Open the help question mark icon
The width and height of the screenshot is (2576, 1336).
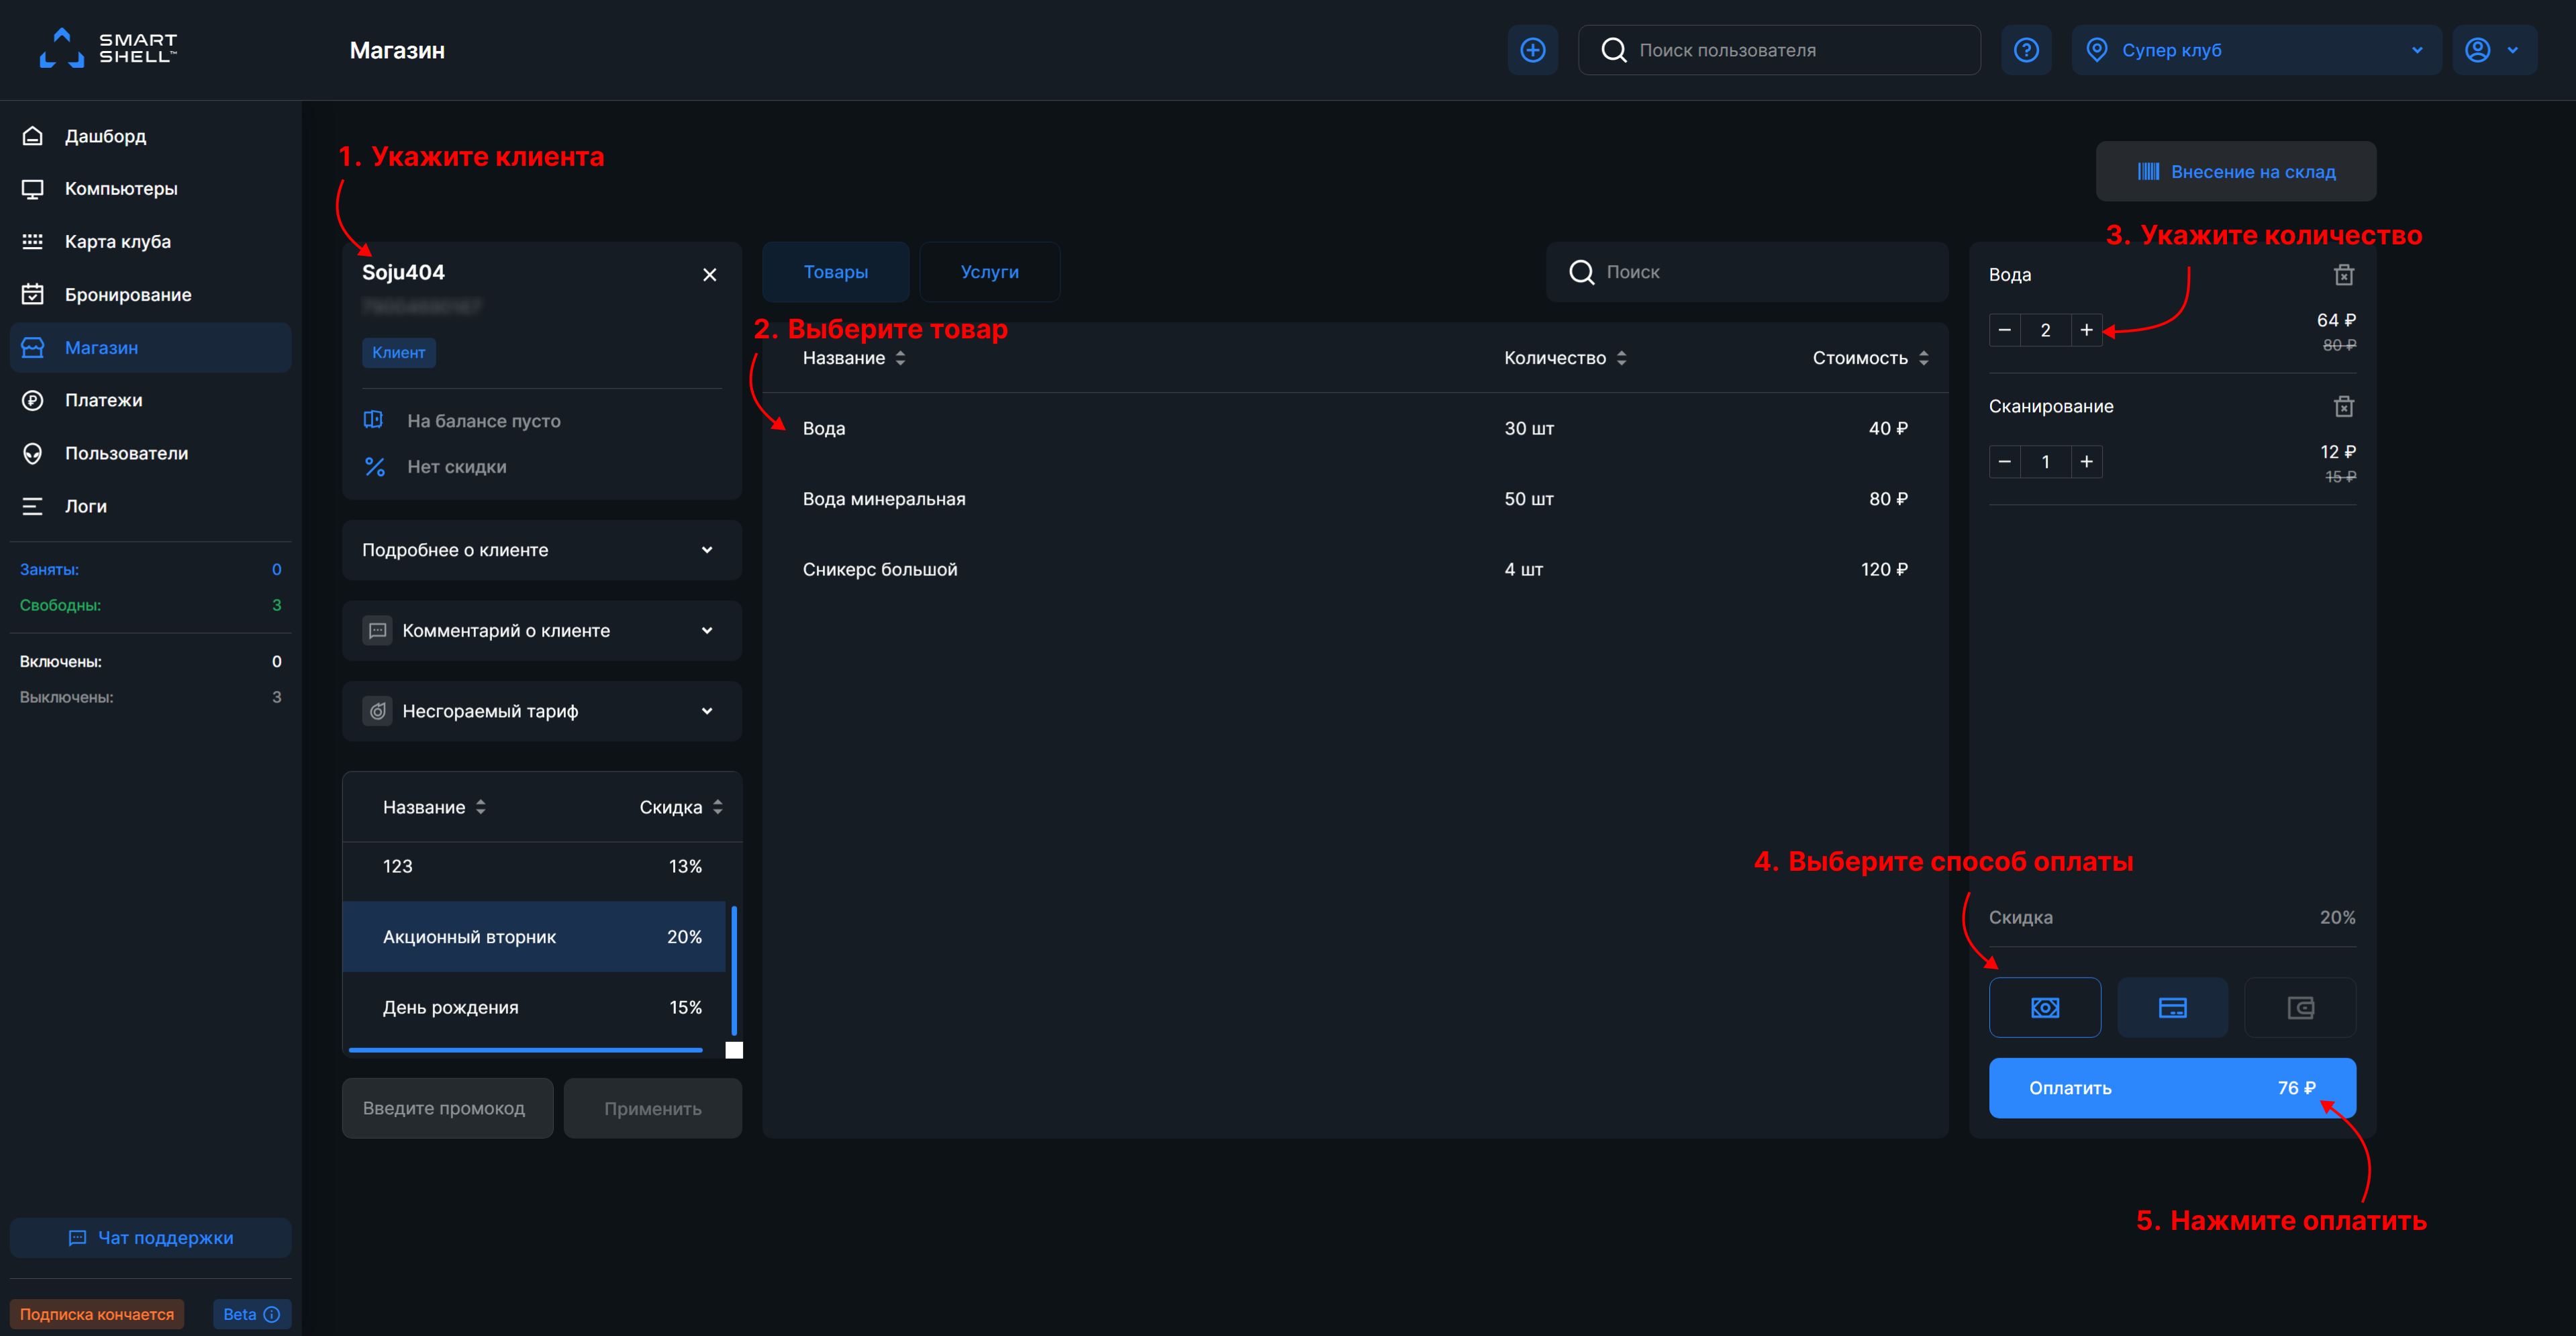pyautogui.click(x=2026, y=50)
